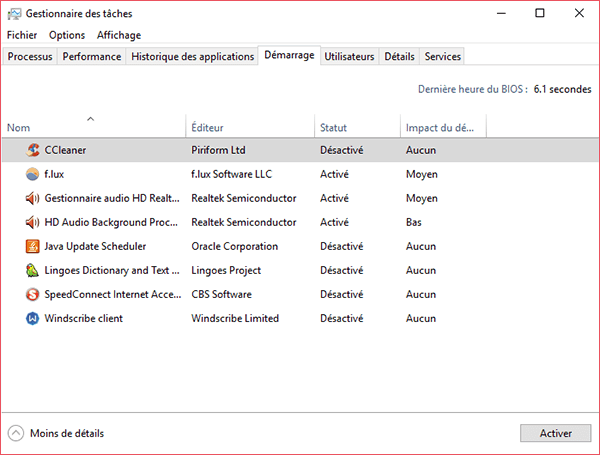This screenshot has width=600, height=455.
Task: Open the Fichier menu
Action: 22,35
